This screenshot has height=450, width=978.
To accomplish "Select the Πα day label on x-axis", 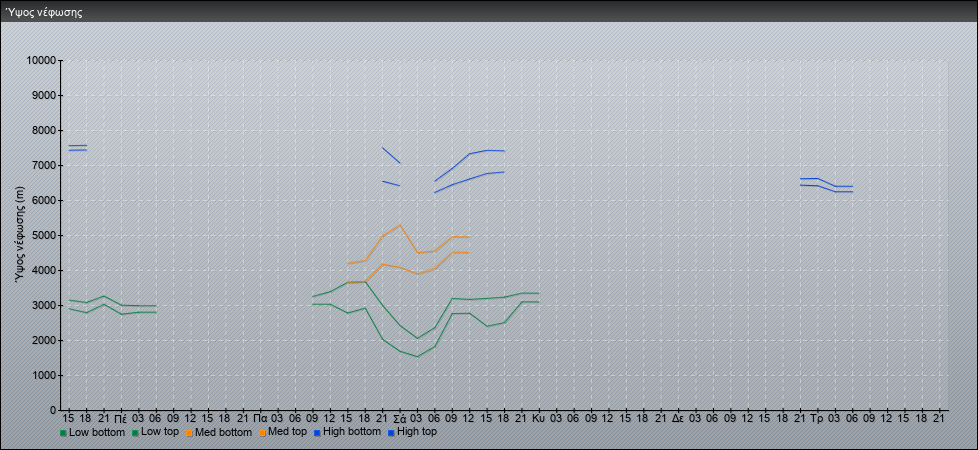I will click(x=261, y=417).
